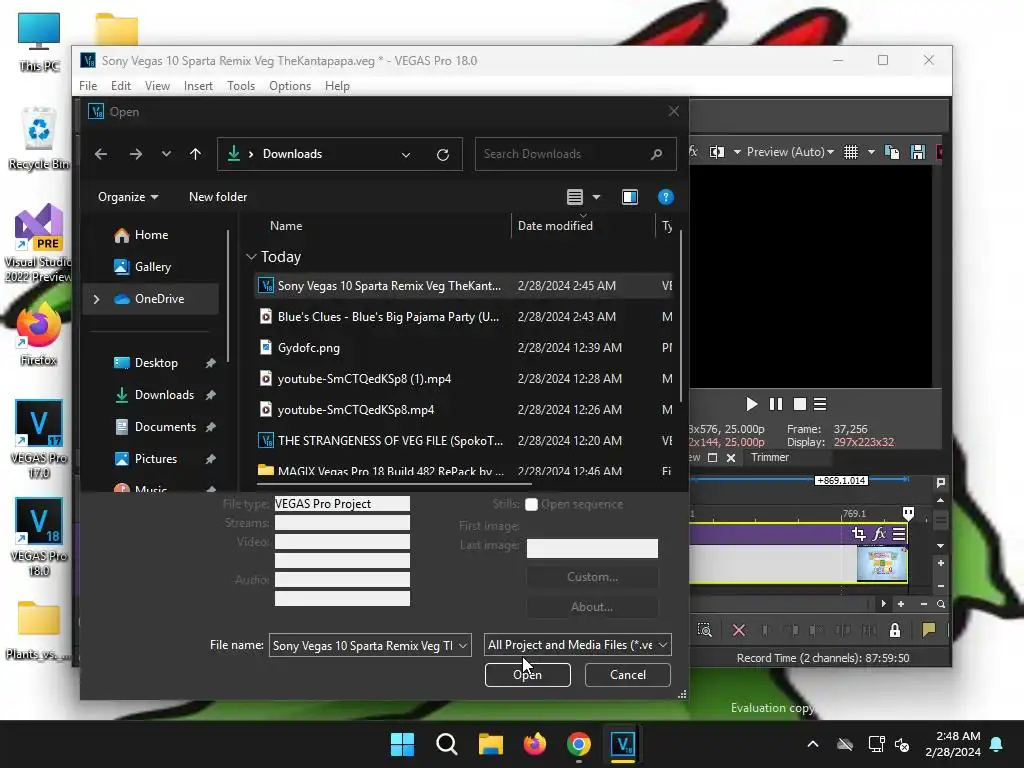Select THE STRANGENESS OF VEG FILE project
Screen dimensions: 1024x768
pyautogui.click(x=462, y=441)
